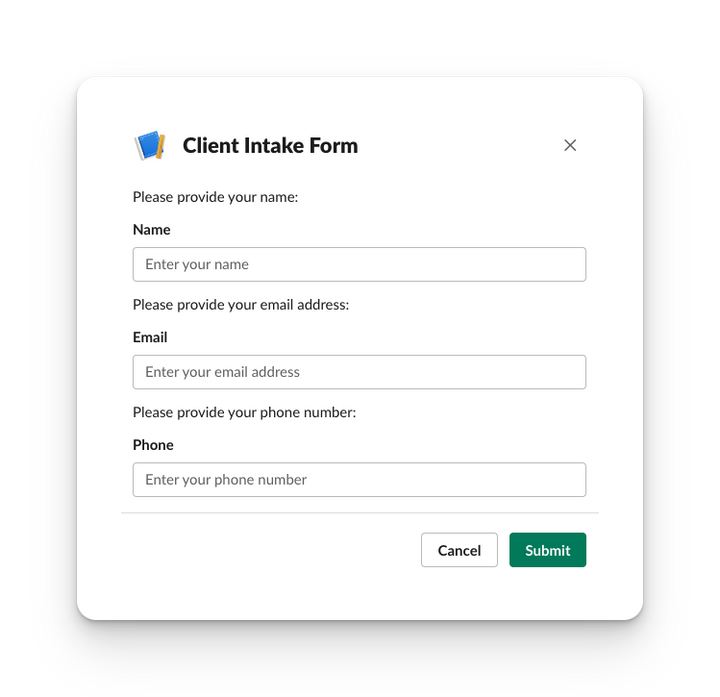Click the 'Please provide your name:' text
The width and height of the screenshot is (720, 697).
tap(216, 197)
